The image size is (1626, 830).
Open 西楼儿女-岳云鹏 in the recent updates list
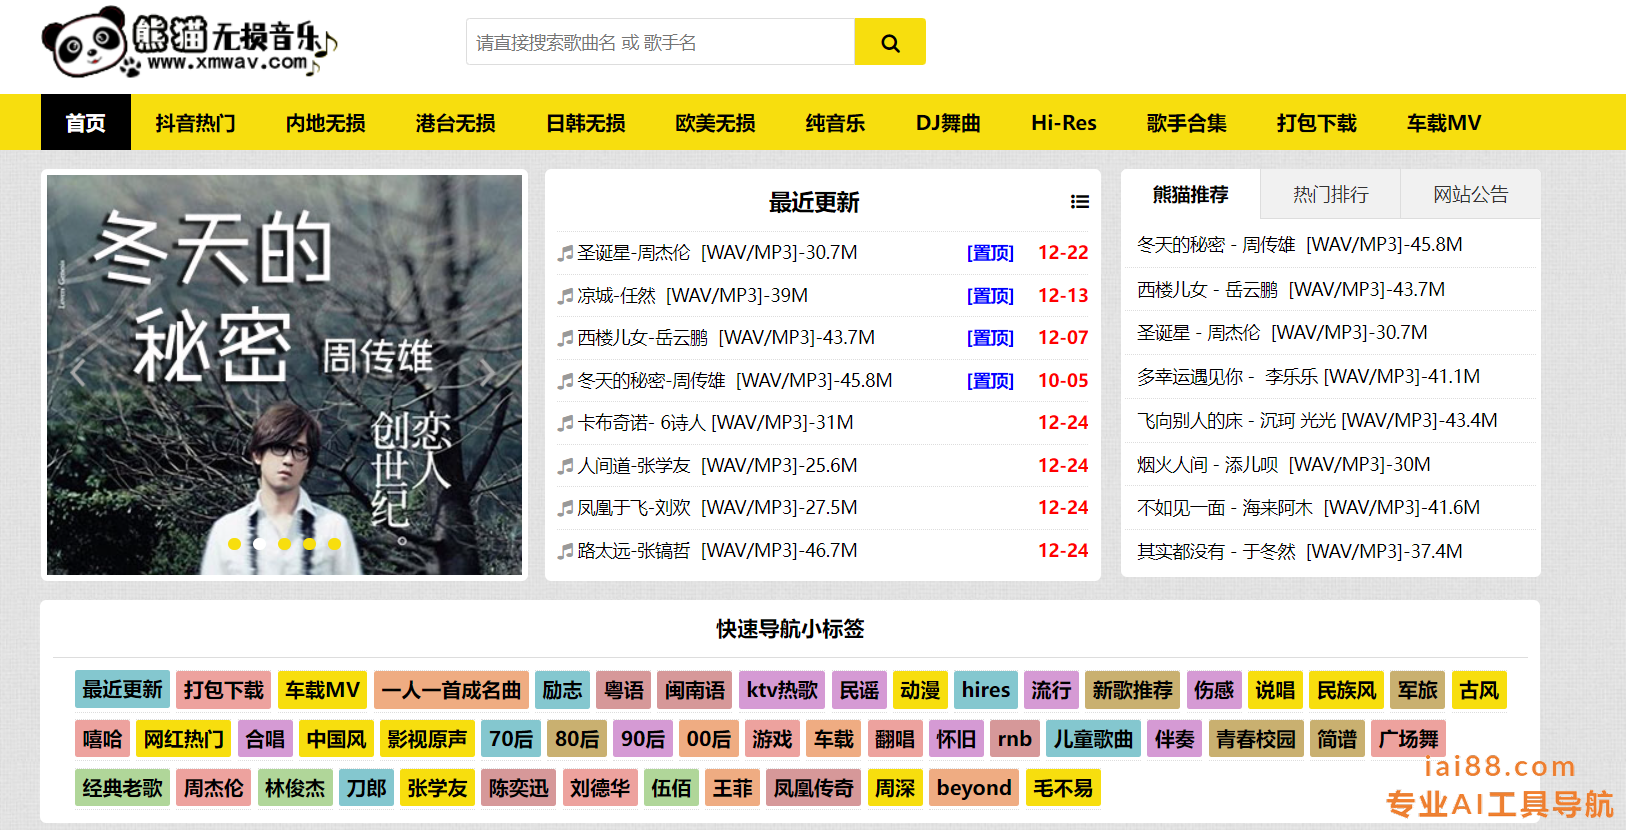726,338
